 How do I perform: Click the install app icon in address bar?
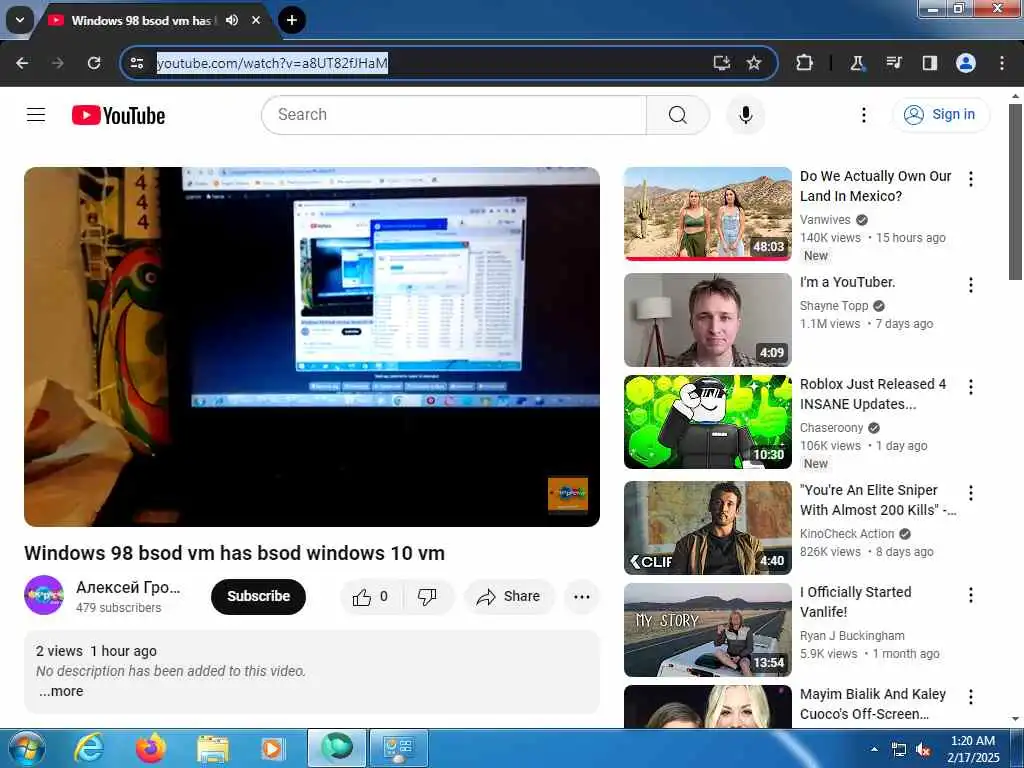point(722,63)
